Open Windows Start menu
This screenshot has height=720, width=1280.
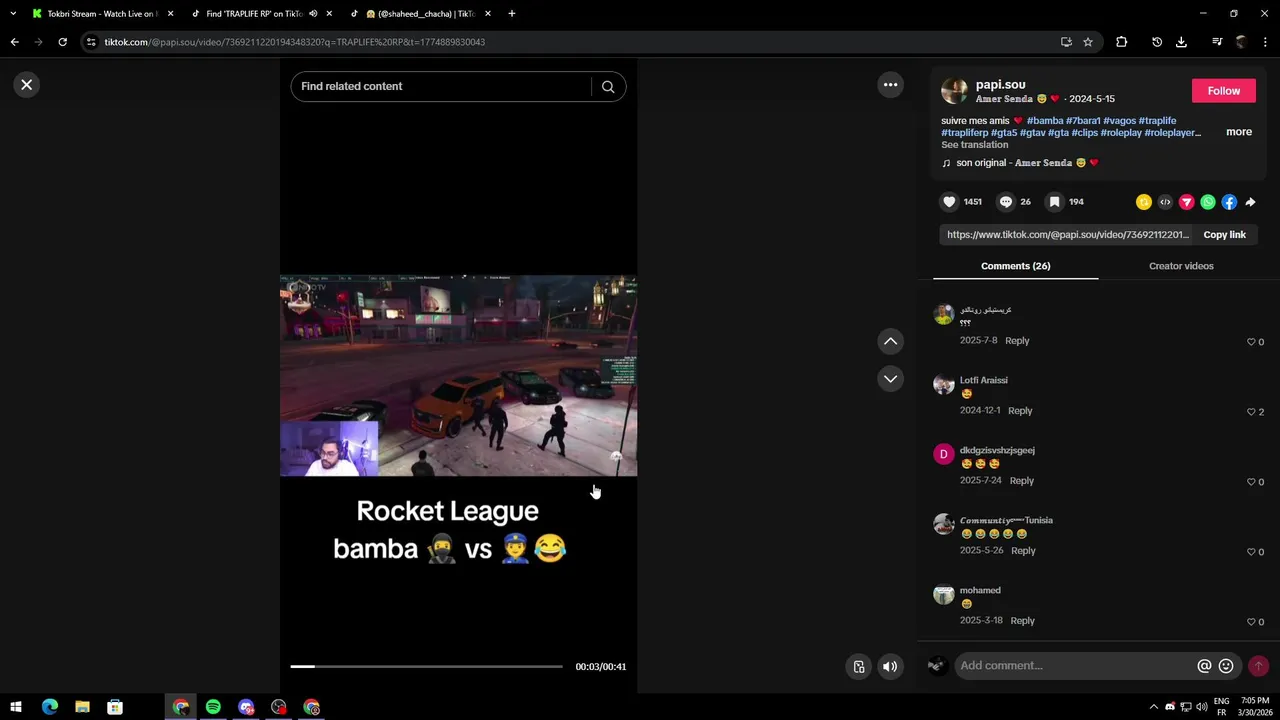16,707
